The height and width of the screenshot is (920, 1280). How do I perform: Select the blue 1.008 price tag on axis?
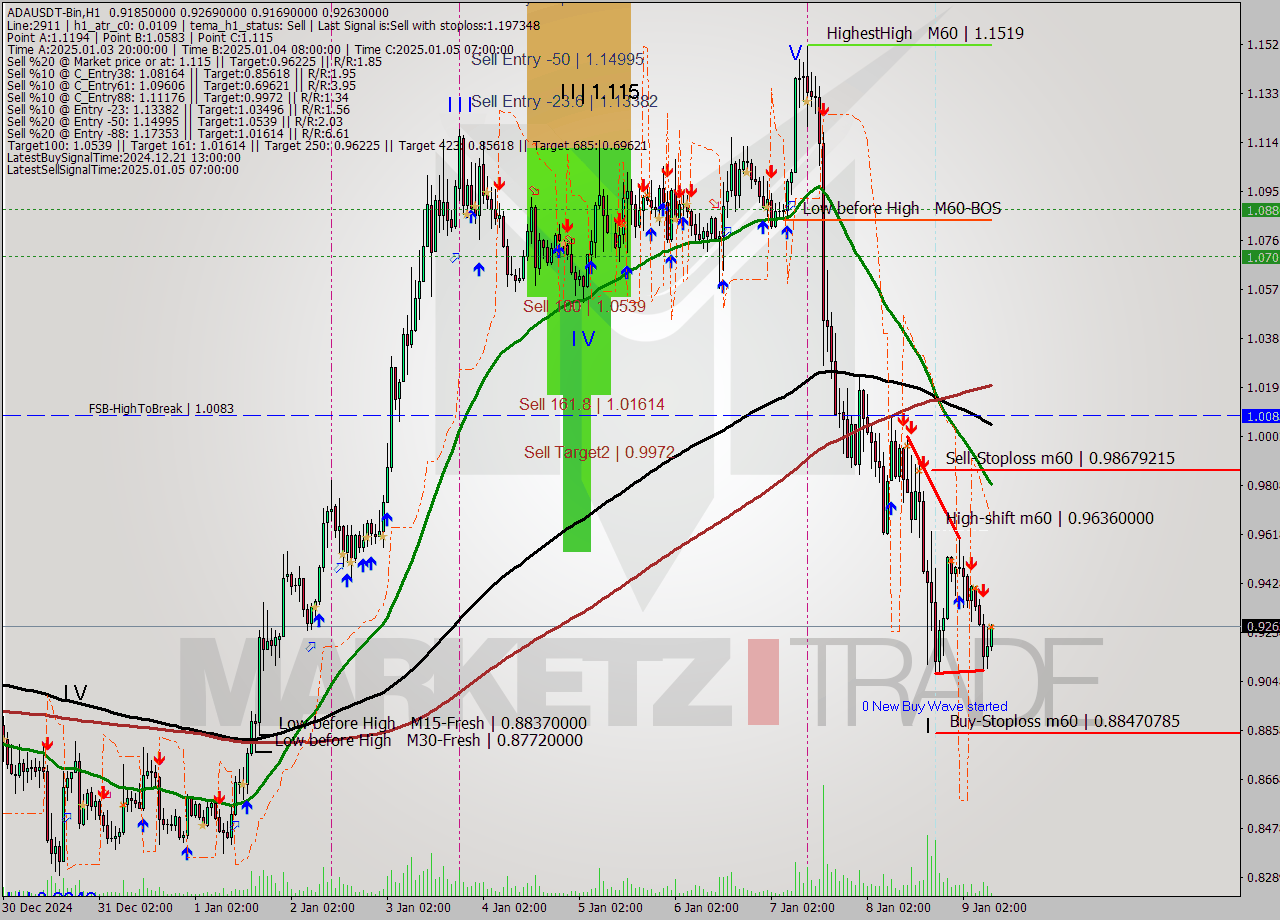pos(1260,415)
